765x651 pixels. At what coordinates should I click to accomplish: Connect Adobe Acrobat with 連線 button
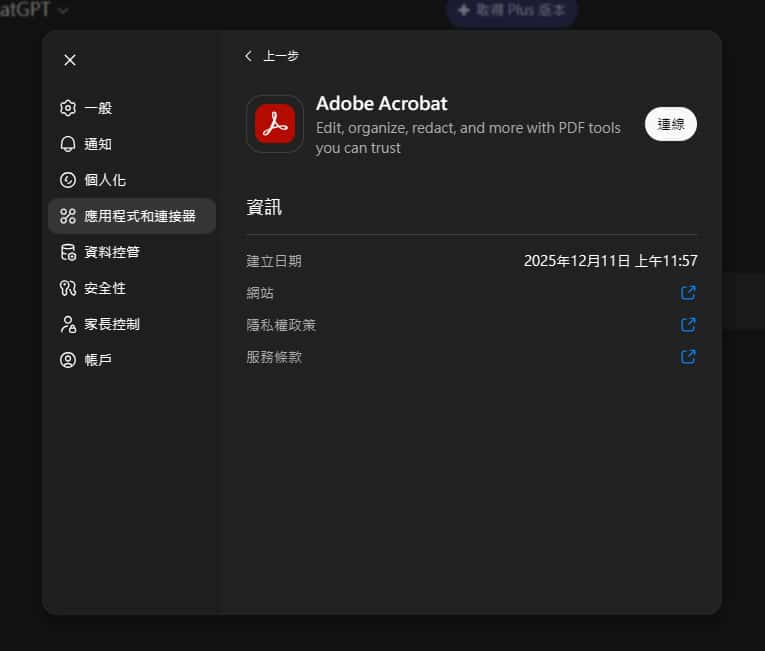pyautogui.click(x=671, y=124)
